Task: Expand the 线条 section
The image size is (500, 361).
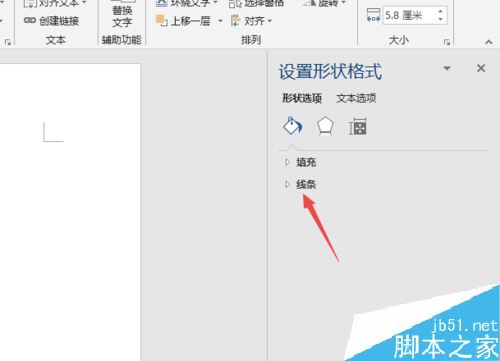Action: 300,184
